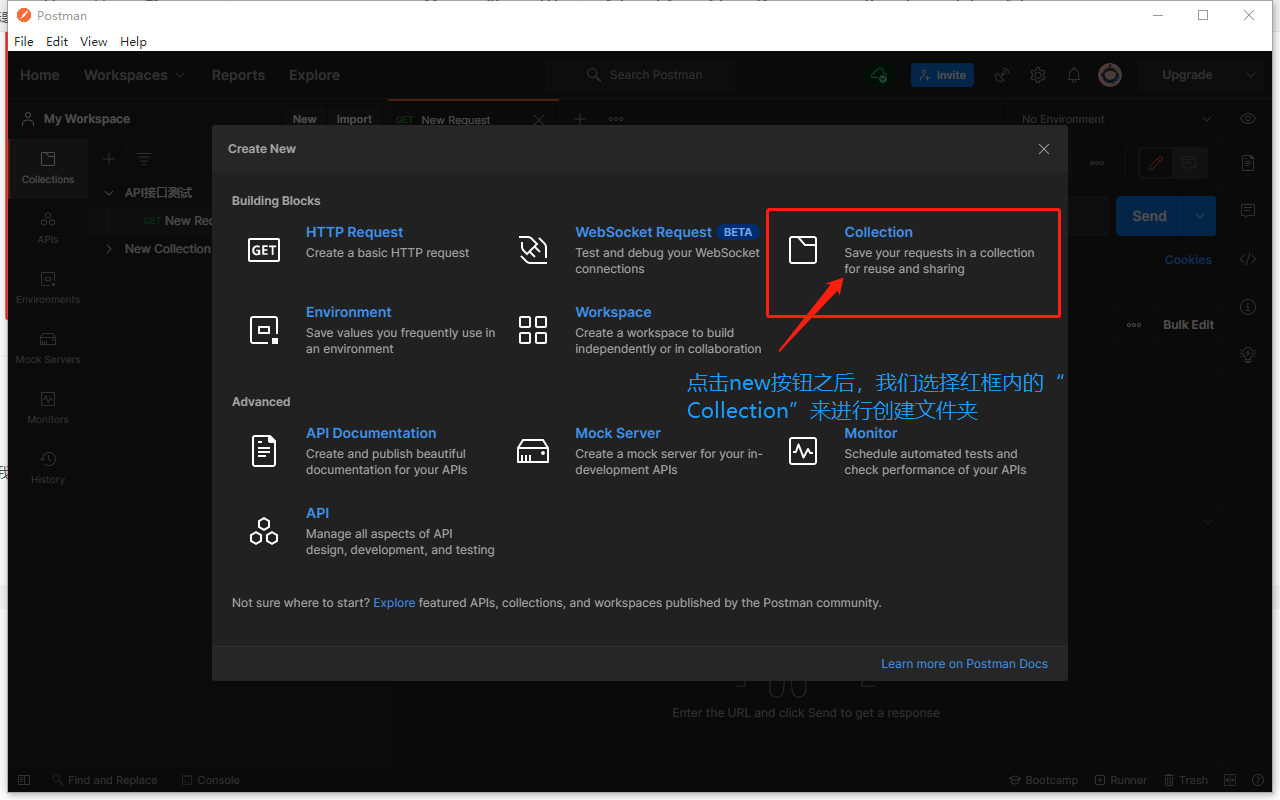This screenshot has height=800, width=1280.
Task: Open the No Environment dropdown
Action: click(x=1117, y=119)
